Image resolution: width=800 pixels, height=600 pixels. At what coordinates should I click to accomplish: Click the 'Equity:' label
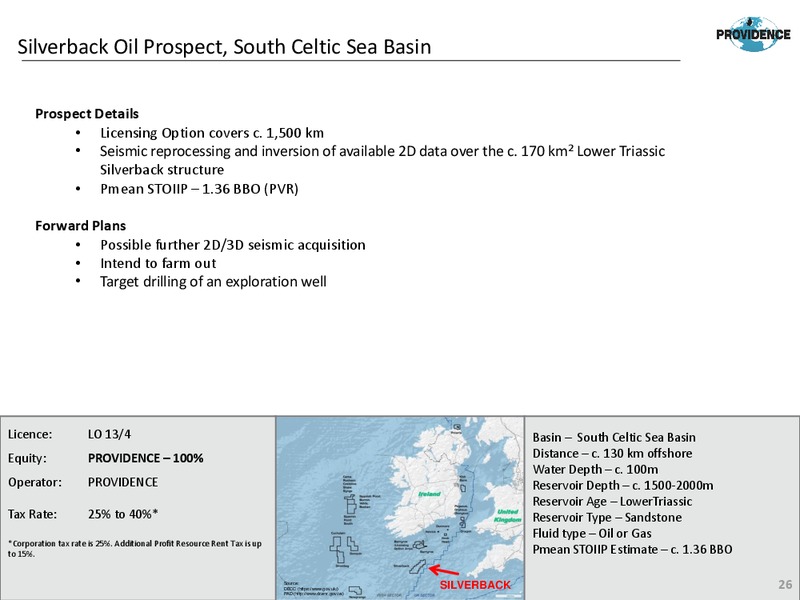27,458
